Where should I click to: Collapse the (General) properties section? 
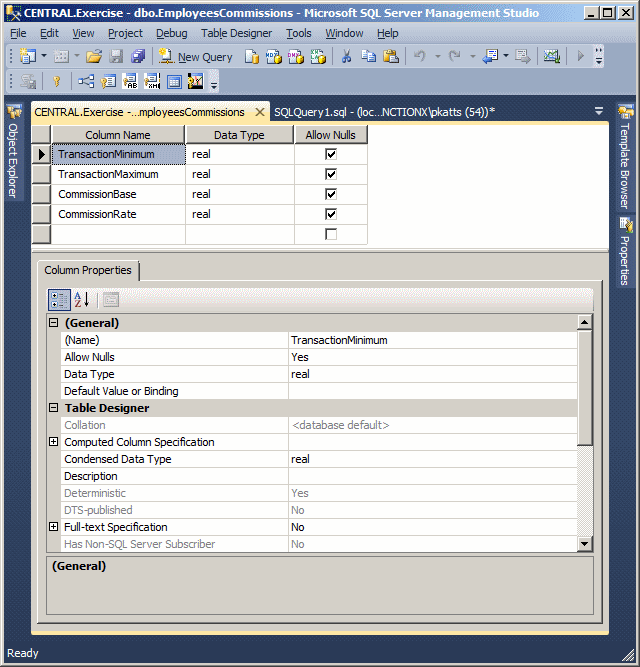(x=54, y=323)
